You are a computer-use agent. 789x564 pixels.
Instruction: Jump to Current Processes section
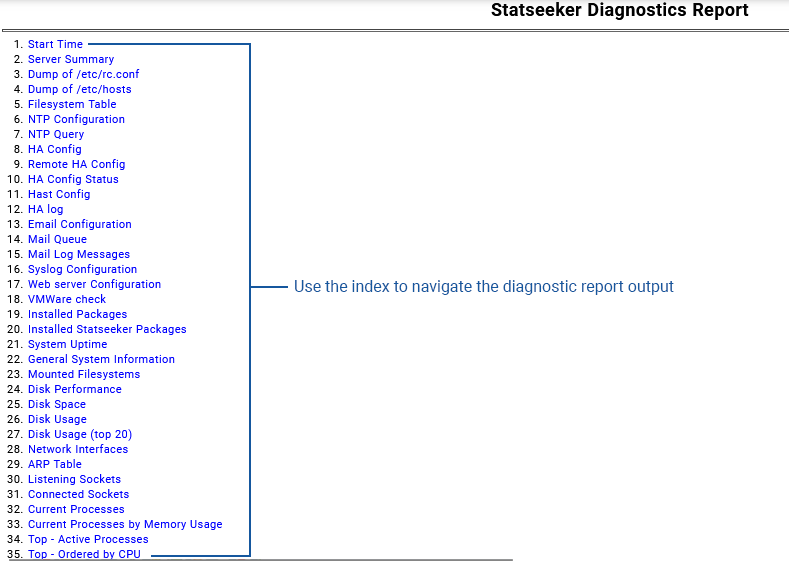[76, 509]
